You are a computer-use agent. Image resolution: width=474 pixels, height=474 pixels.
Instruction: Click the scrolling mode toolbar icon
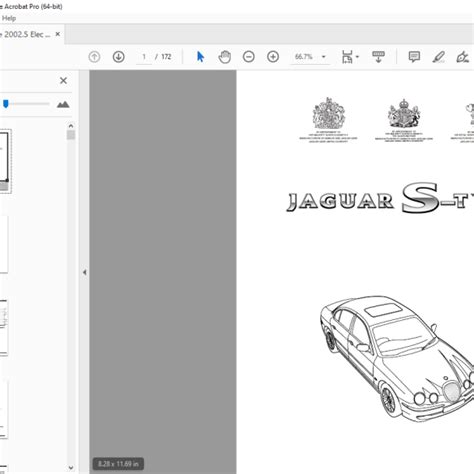[x=378, y=57]
